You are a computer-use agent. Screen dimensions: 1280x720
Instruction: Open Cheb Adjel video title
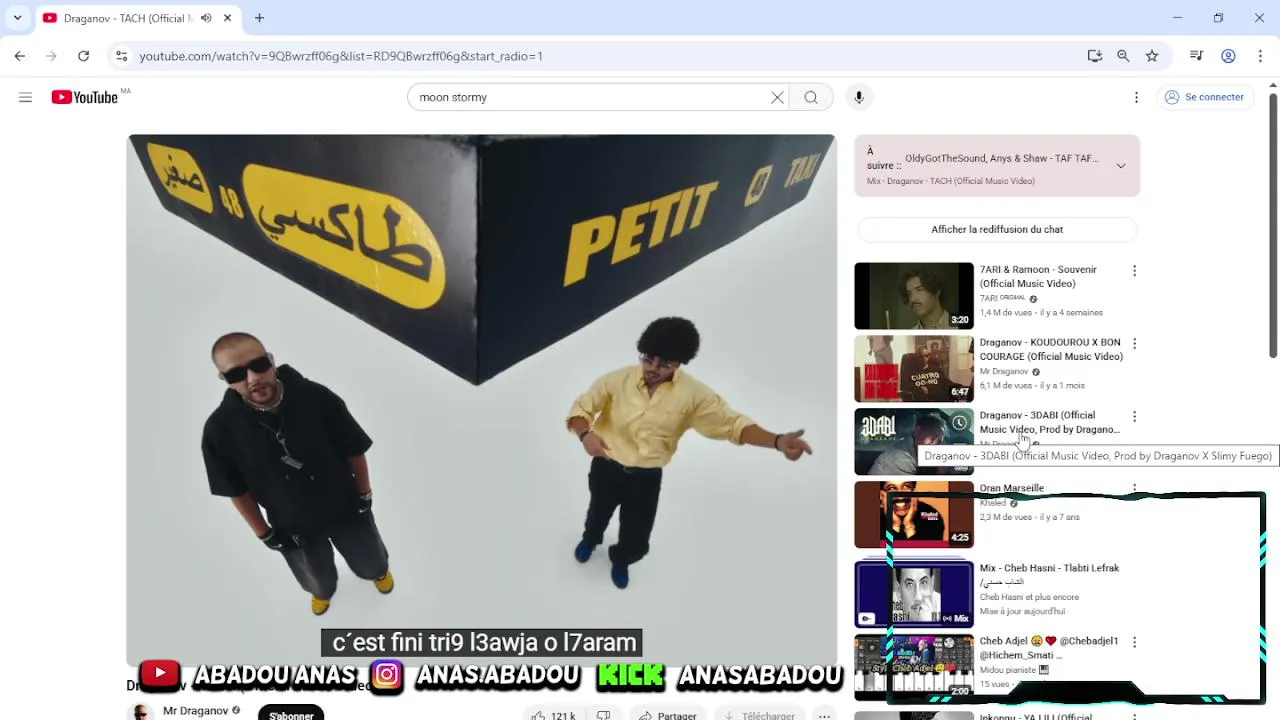click(1049, 648)
